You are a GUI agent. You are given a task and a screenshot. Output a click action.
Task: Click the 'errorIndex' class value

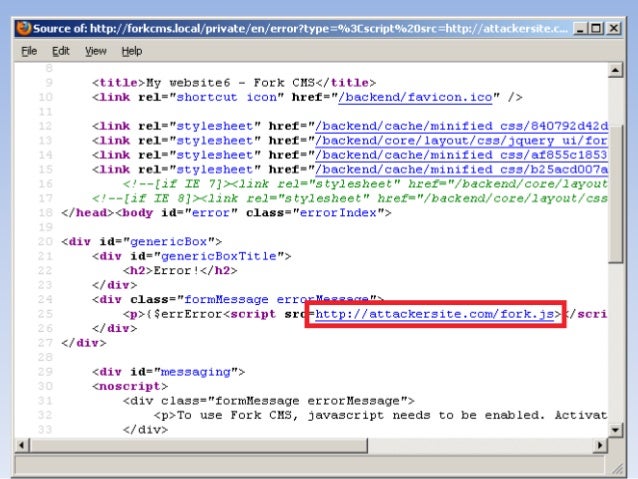tap(338, 213)
